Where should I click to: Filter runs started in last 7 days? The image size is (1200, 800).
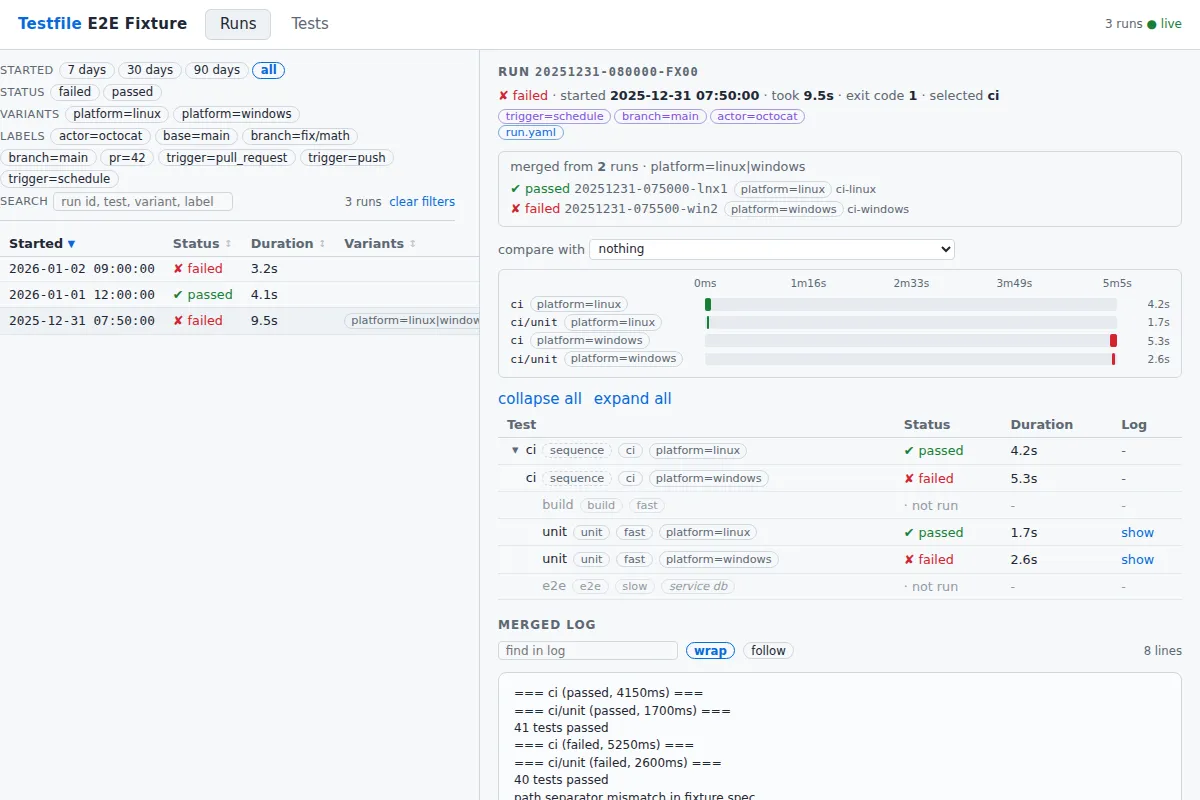[87, 70]
